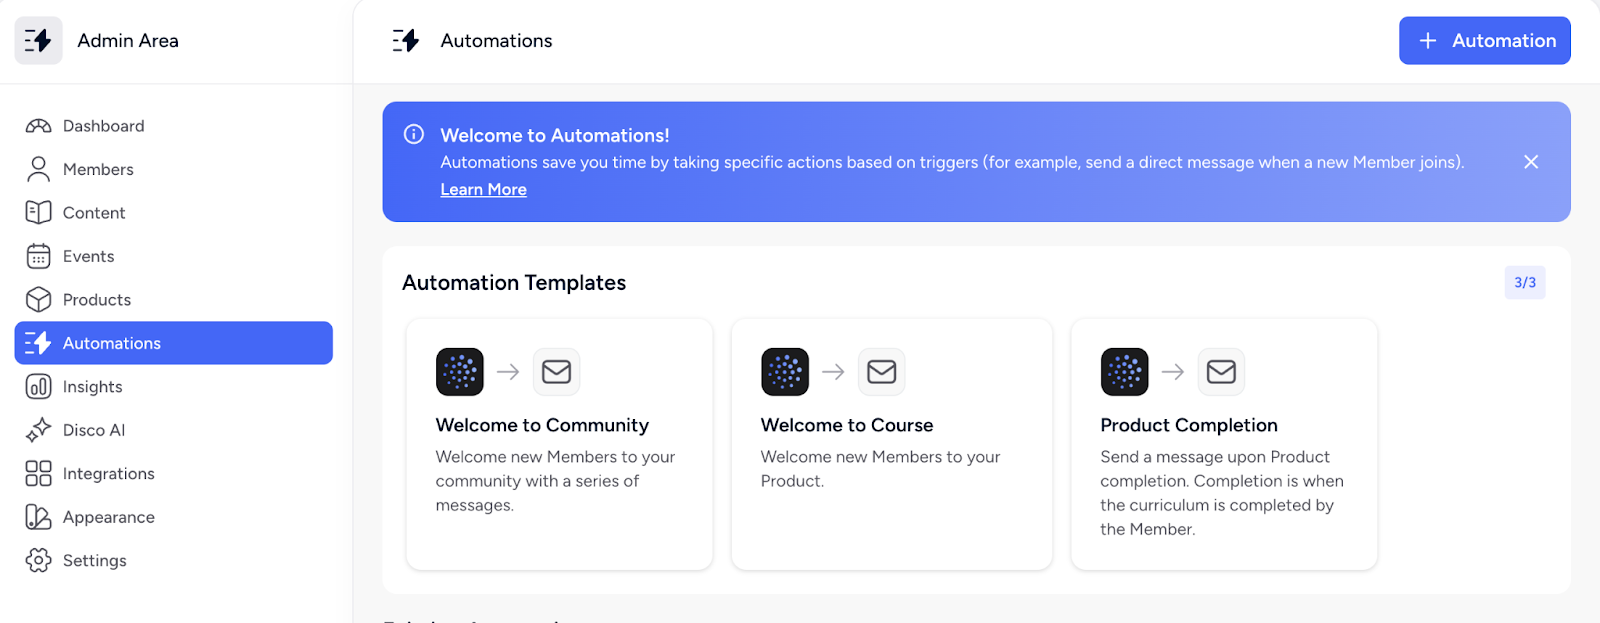Click the Dashboard gauge icon
This screenshot has width=1600, height=623.
[38, 126]
